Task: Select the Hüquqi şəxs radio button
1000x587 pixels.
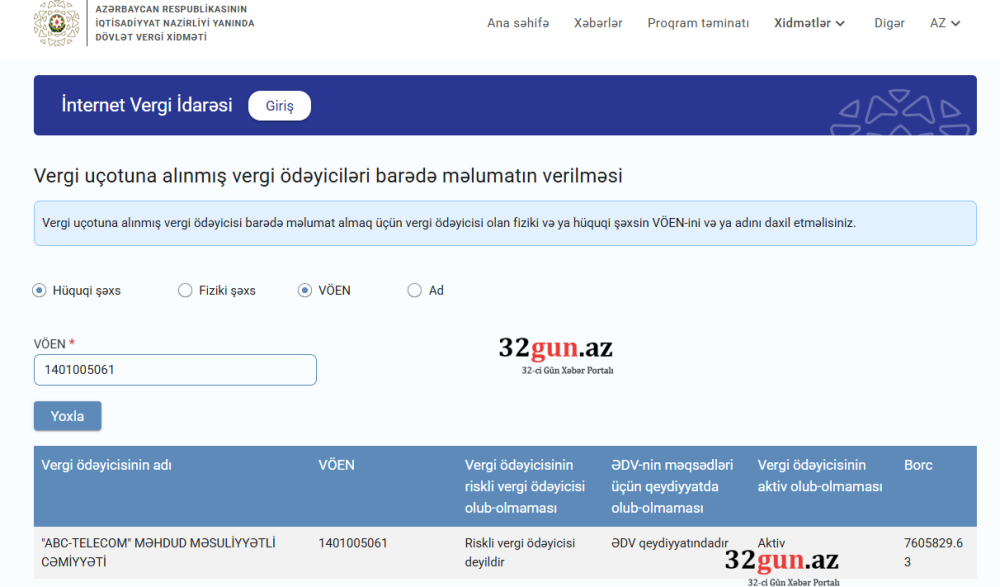Action: pyautogui.click(x=40, y=291)
